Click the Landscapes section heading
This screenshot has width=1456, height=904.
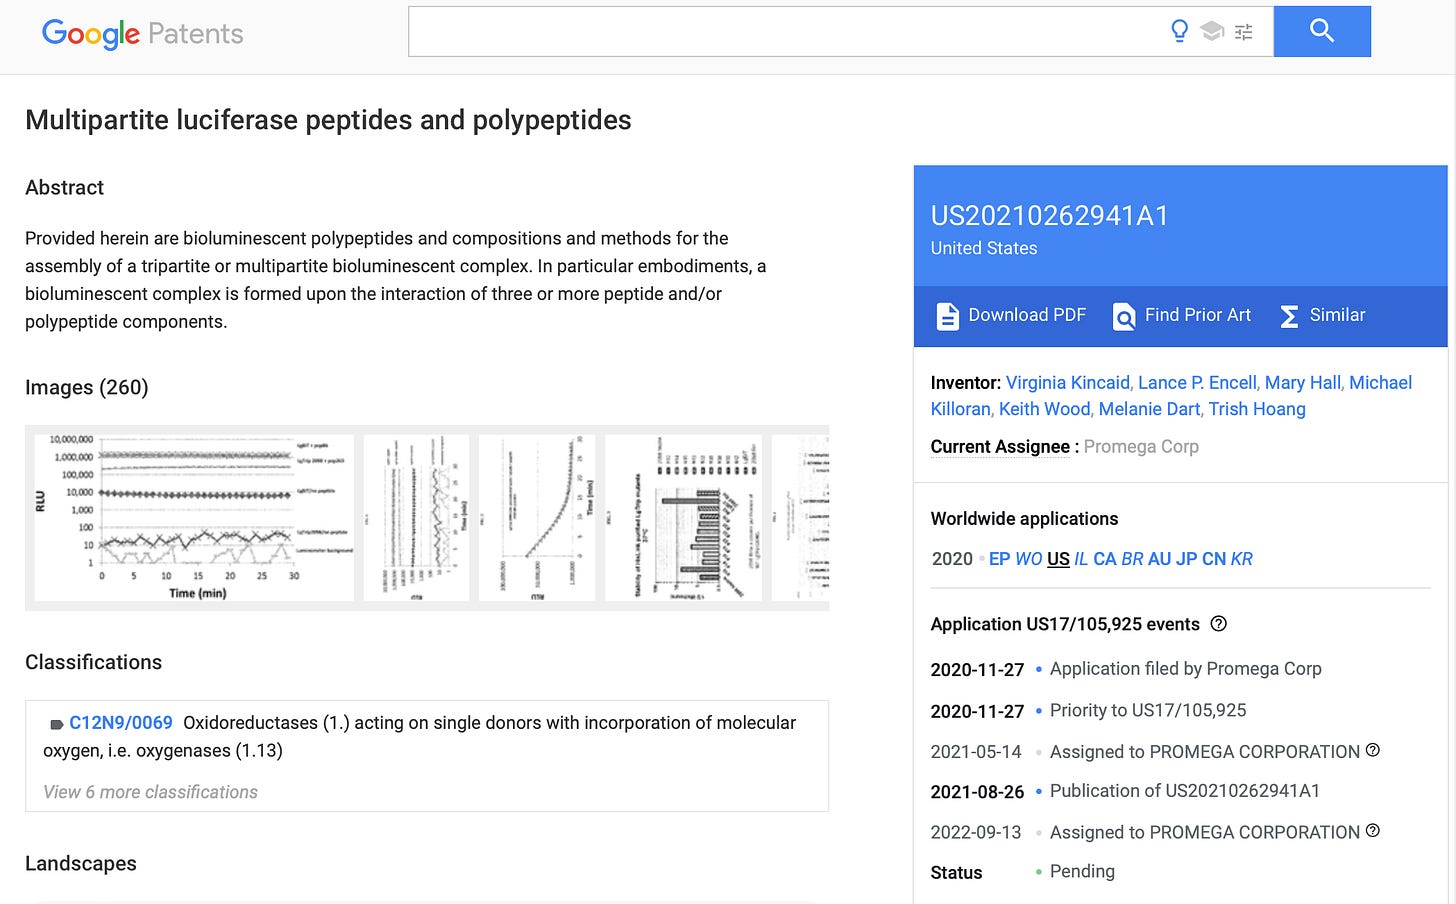coord(81,864)
